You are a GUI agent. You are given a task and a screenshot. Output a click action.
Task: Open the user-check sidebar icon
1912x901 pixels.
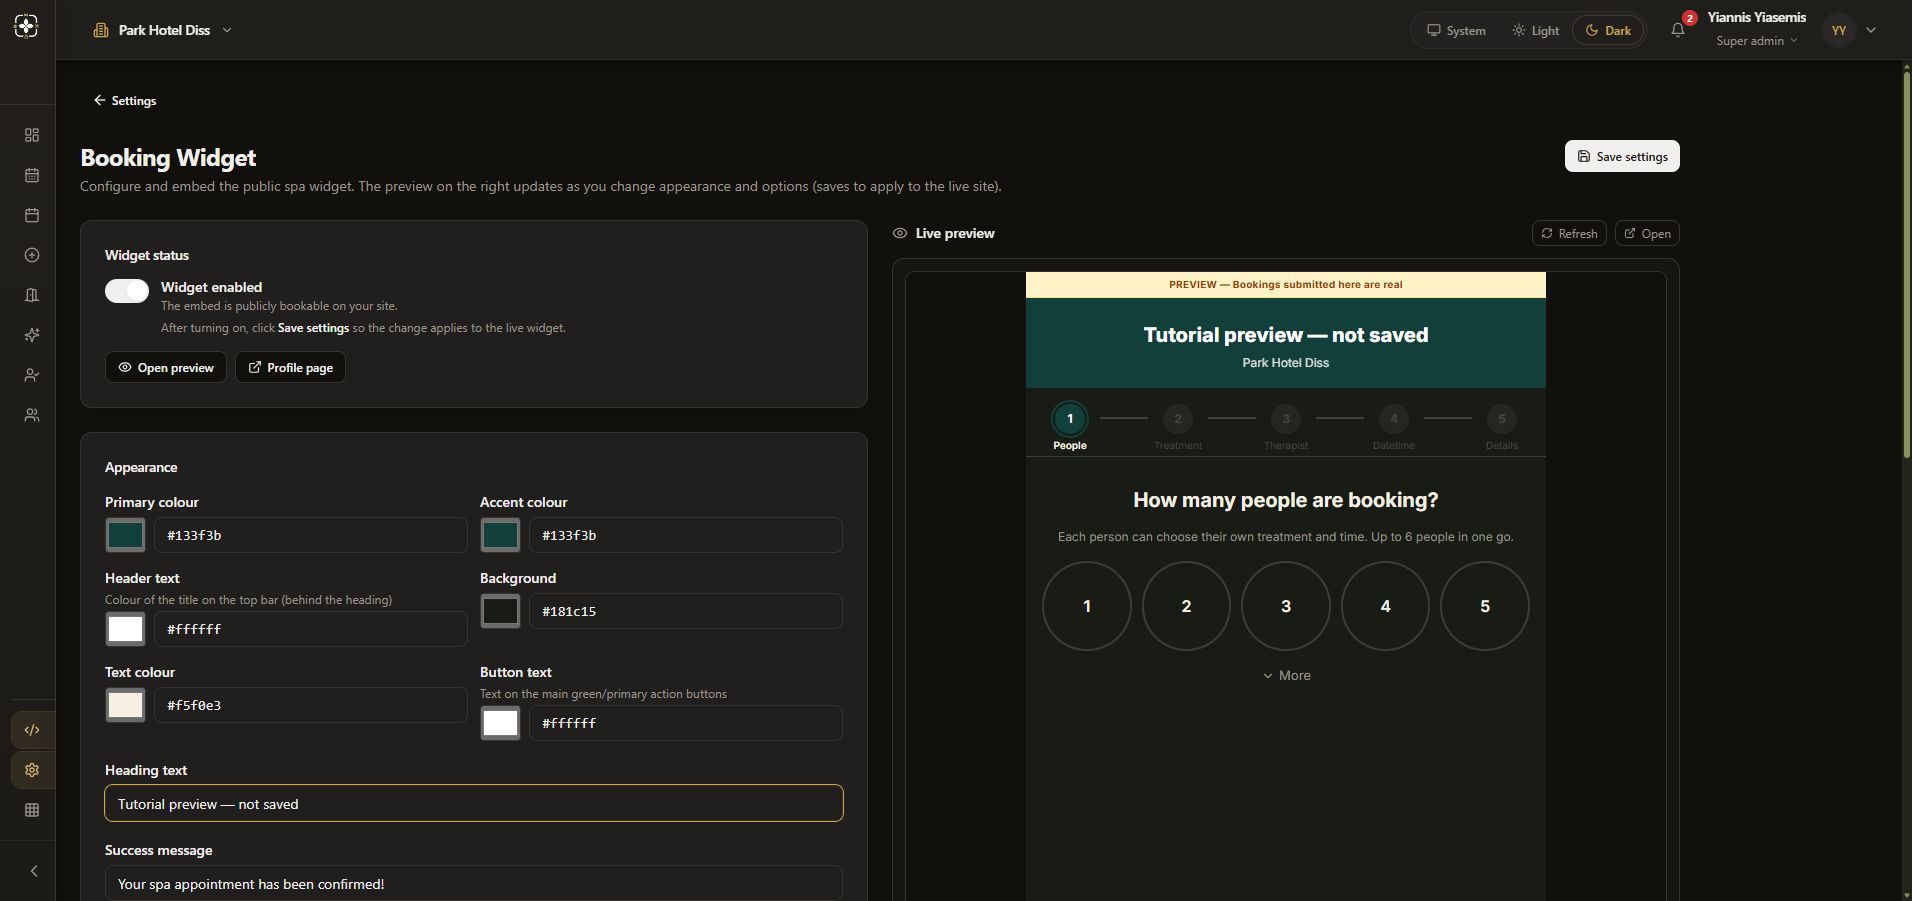tap(32, 375)
